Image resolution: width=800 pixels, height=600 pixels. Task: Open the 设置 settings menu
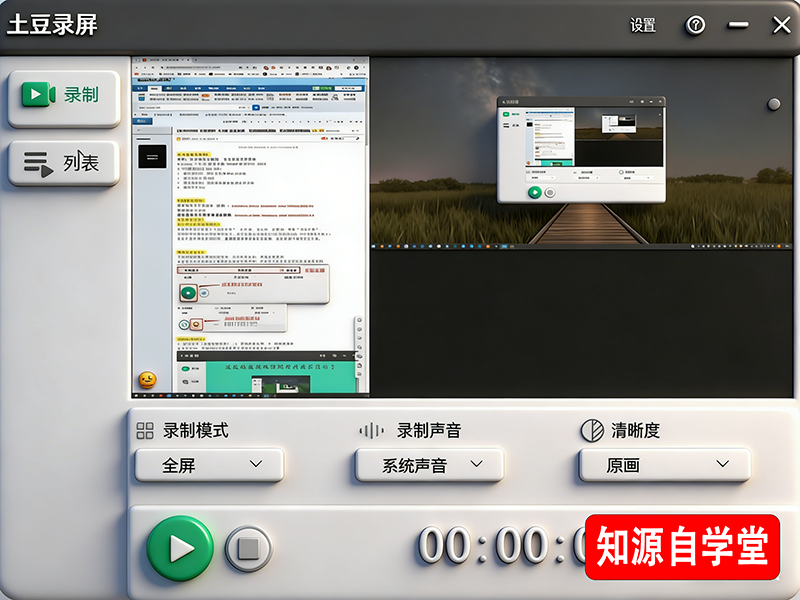(x=642, y=25)
